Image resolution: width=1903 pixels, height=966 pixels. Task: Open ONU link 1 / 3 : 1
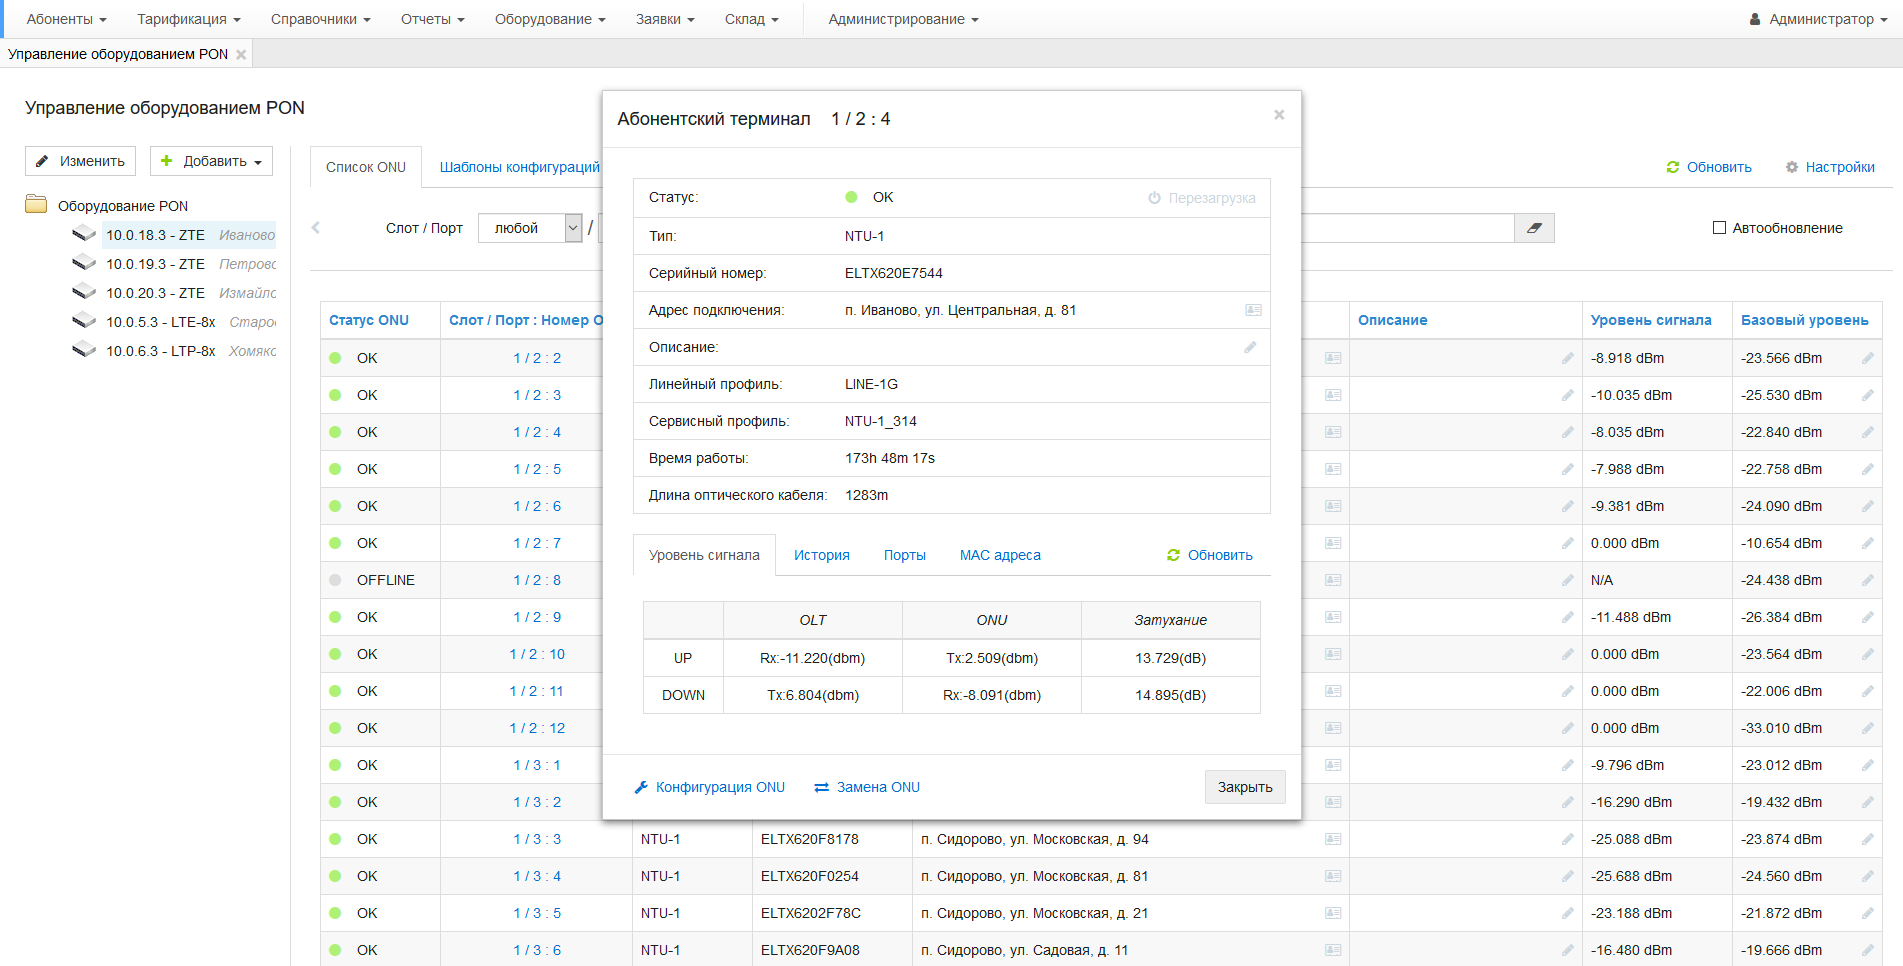(537, 765)
